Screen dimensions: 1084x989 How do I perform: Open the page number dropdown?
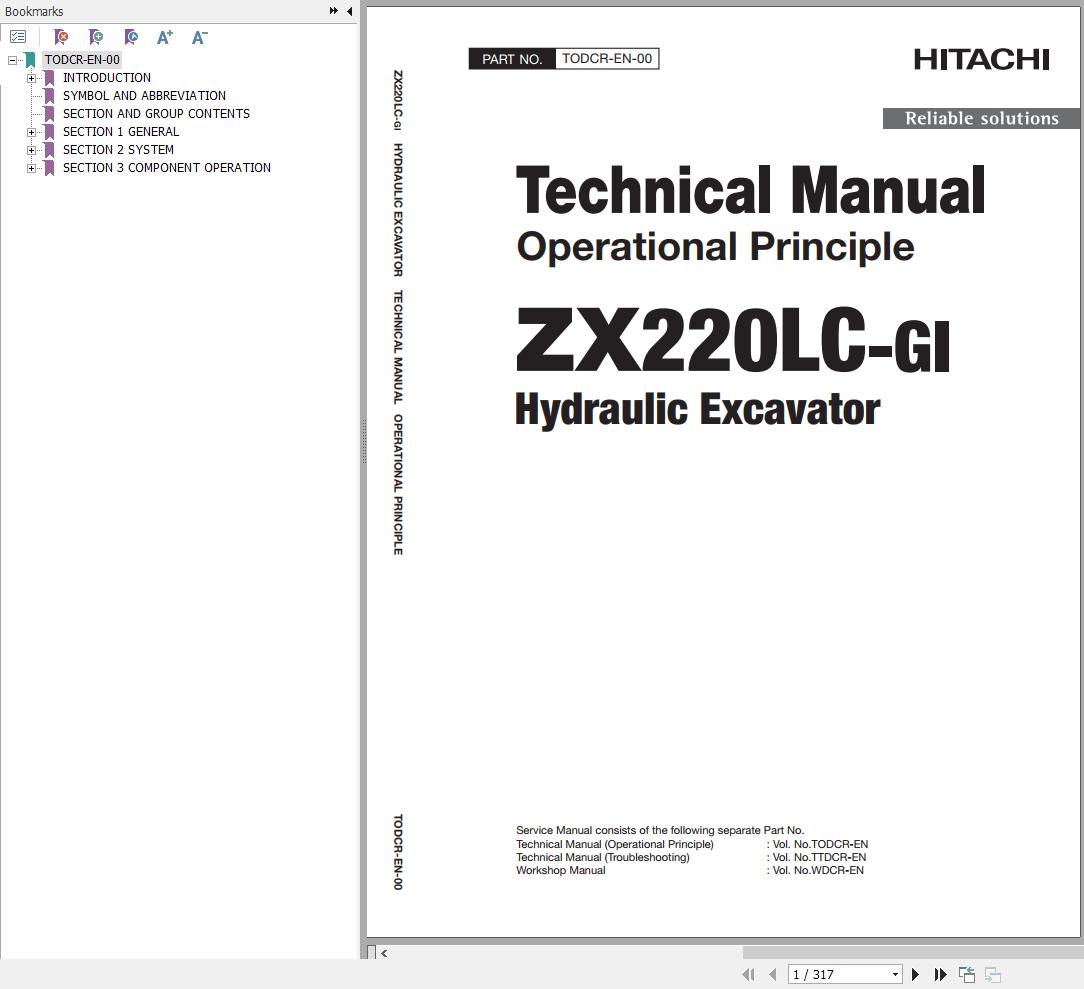(894, 973)
